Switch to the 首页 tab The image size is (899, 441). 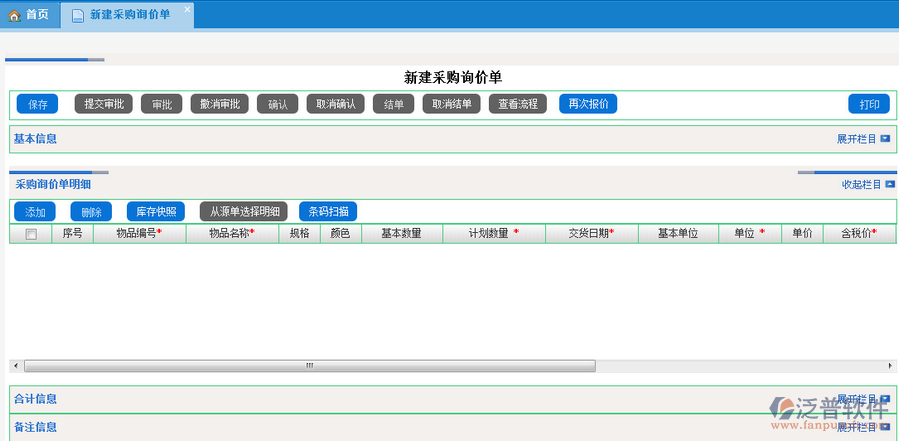(29, 15)
